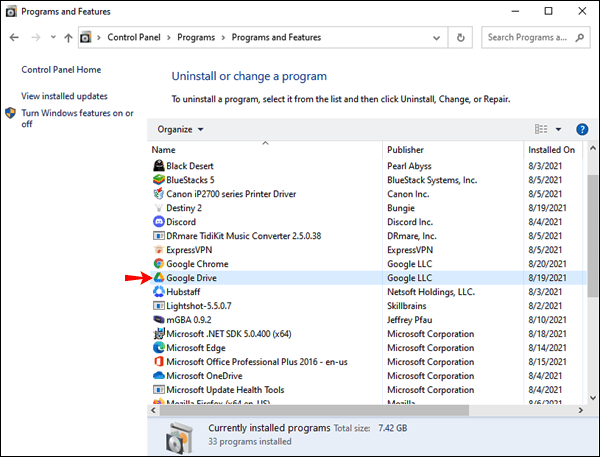Open address bar history dropdown

pyautogui.click(x=437, y=38)
